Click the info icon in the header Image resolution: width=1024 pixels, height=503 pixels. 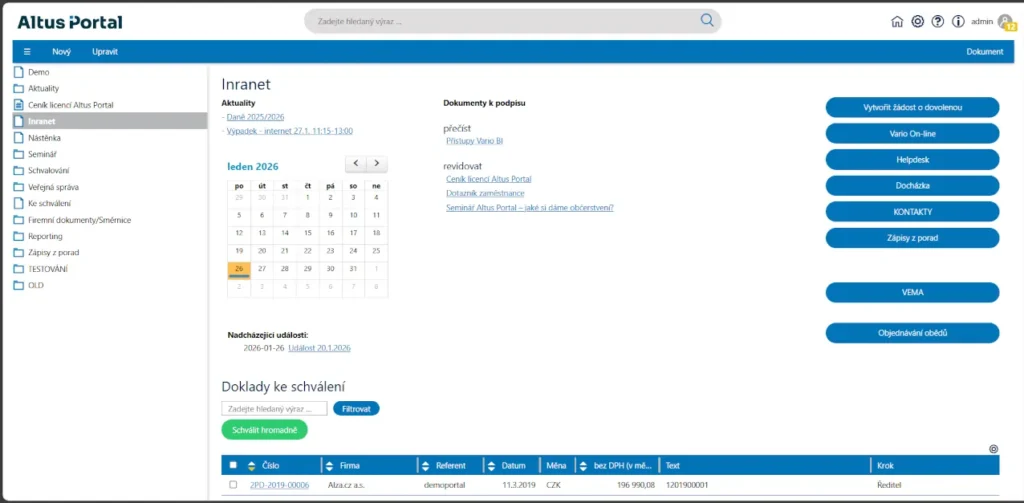coord(957,22)
